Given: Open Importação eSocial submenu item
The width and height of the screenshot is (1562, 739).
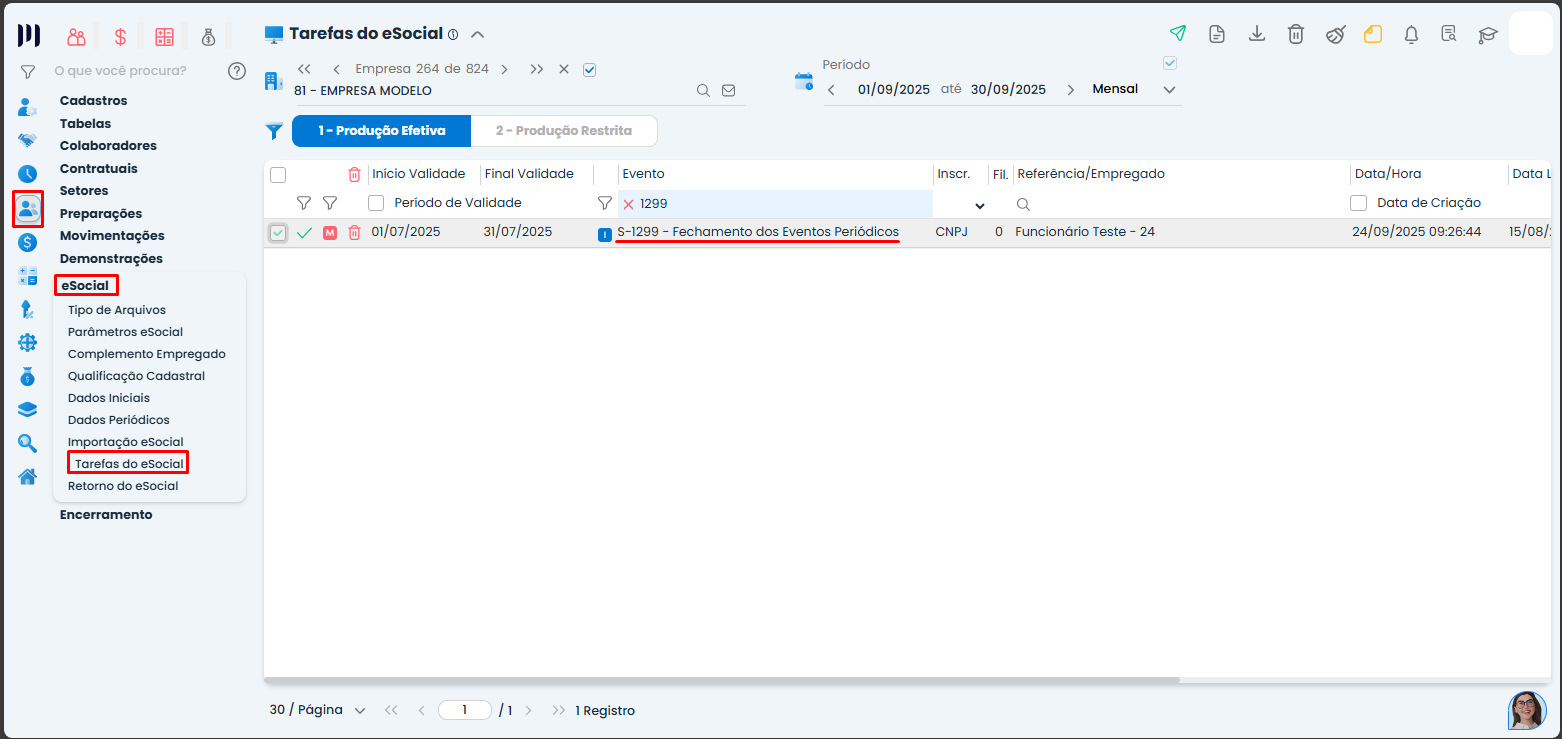Looking at the screenshot, I should coord(126,442).
